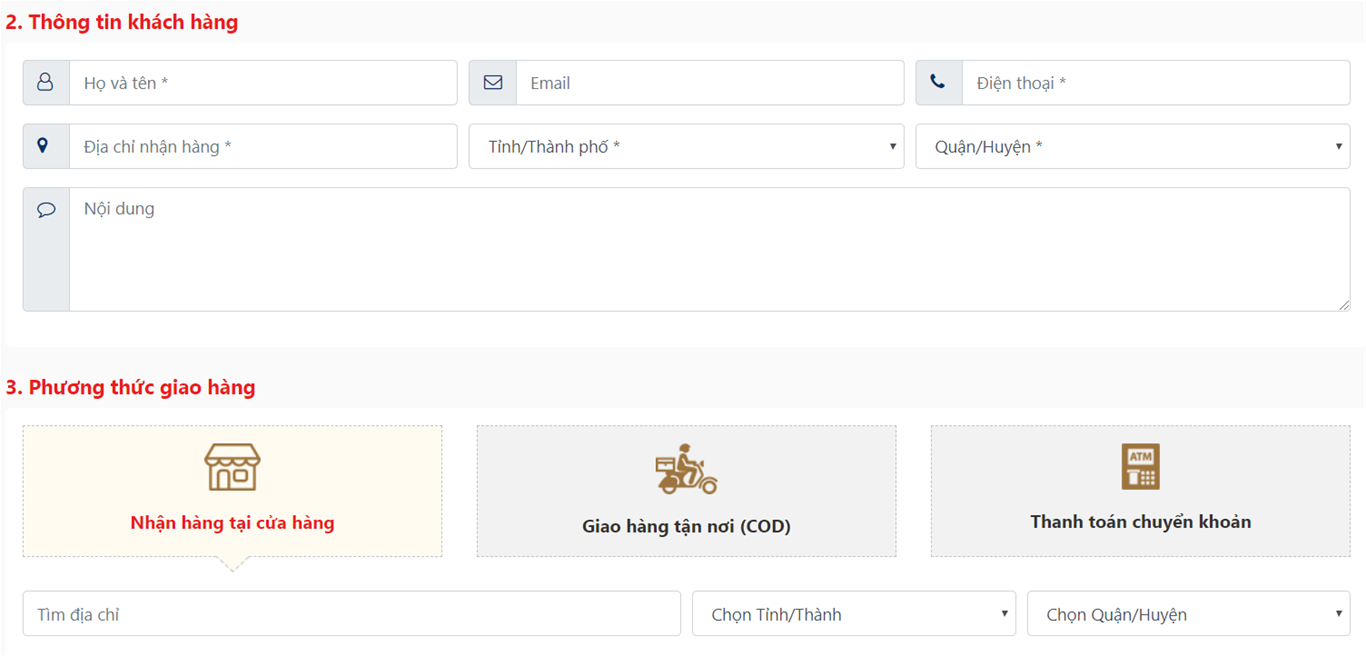
Task: Click the Tìm địa chỉ search field
Action: (351, 614)
